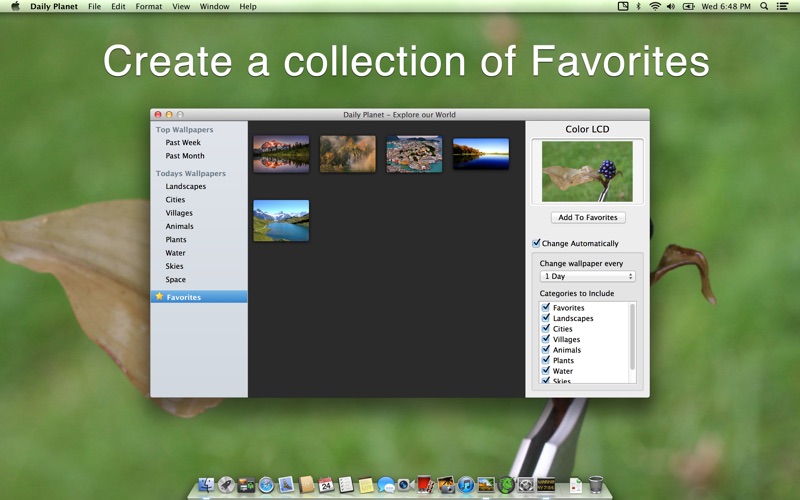Image resolution: width=800 pixels, height=500 pixels.
Task: Select the misty autumn forest wallpaper thumbnail
Action: click(x=347, y=154)
